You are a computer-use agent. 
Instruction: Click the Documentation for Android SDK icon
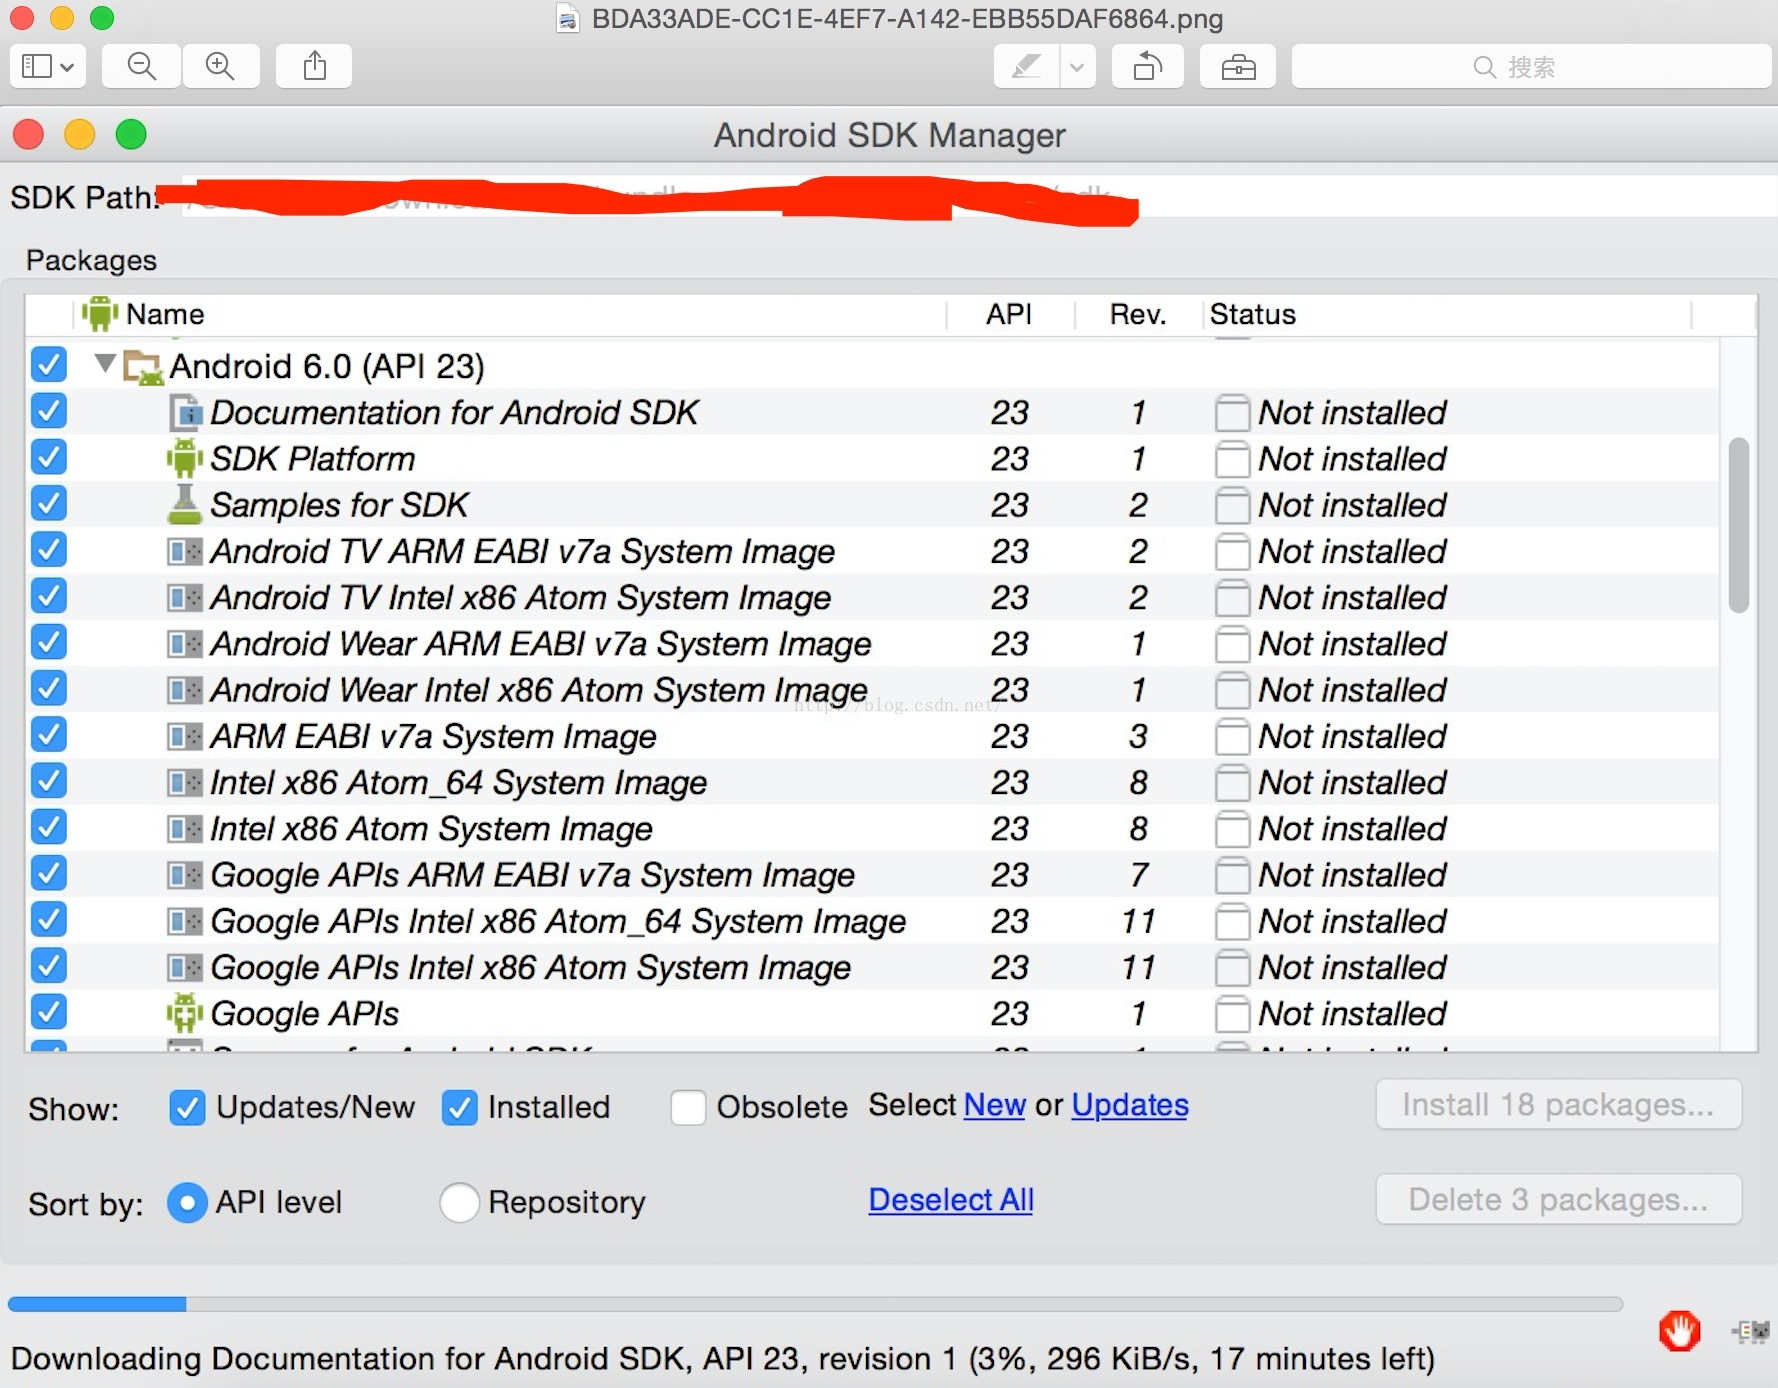click(x=185, y=412)
